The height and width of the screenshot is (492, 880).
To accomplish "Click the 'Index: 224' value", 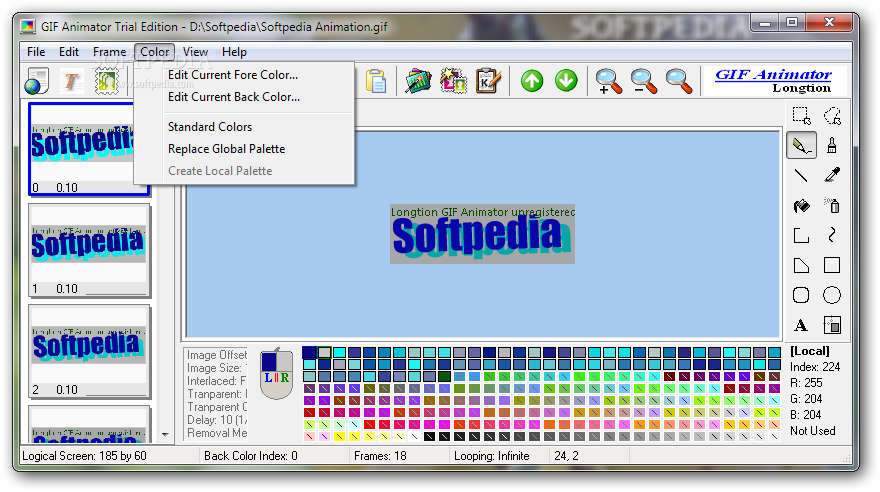I will (815, 367).
